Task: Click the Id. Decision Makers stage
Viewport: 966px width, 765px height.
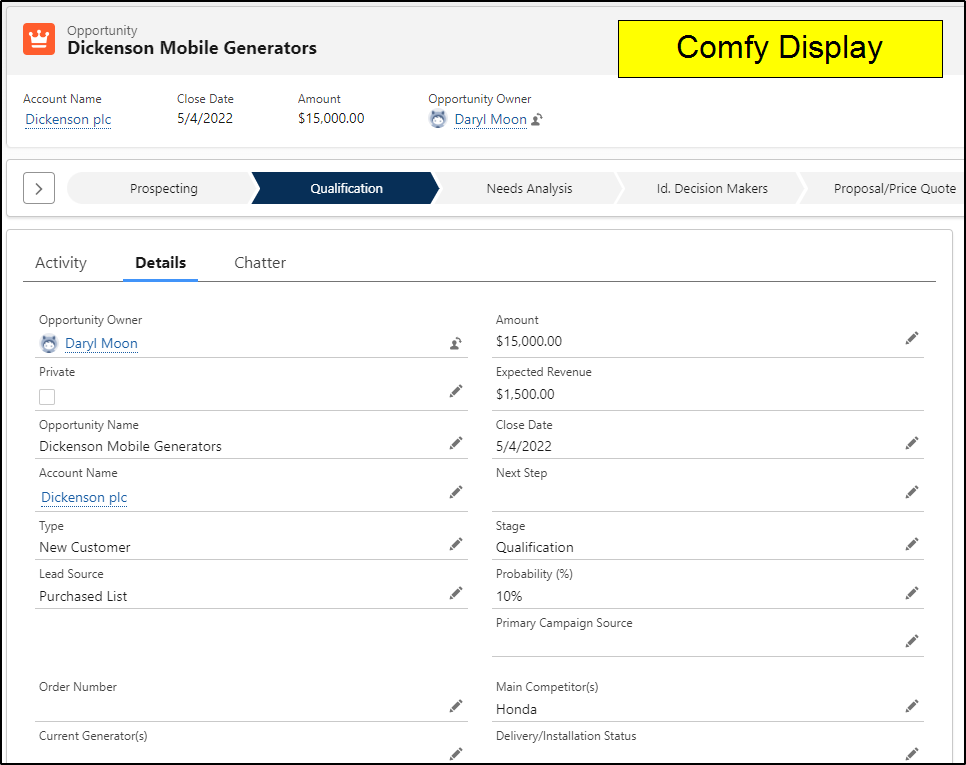Action: [712, 188]
